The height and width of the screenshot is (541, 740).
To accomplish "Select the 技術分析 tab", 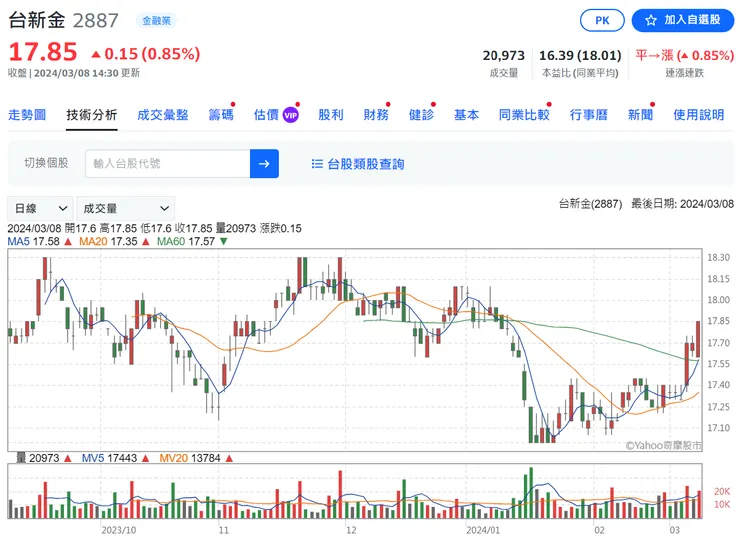I will pos(92,115).
